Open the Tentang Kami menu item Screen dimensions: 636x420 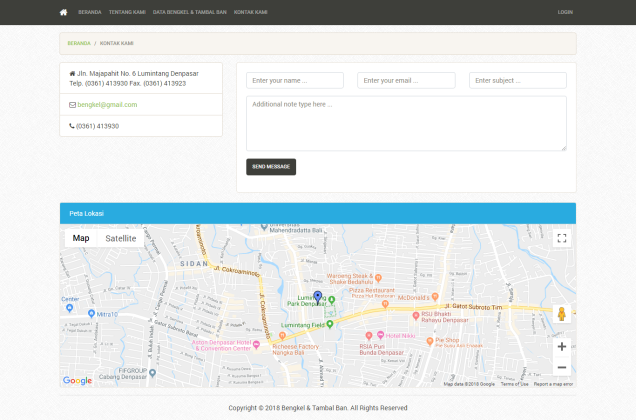pos(126,12)
